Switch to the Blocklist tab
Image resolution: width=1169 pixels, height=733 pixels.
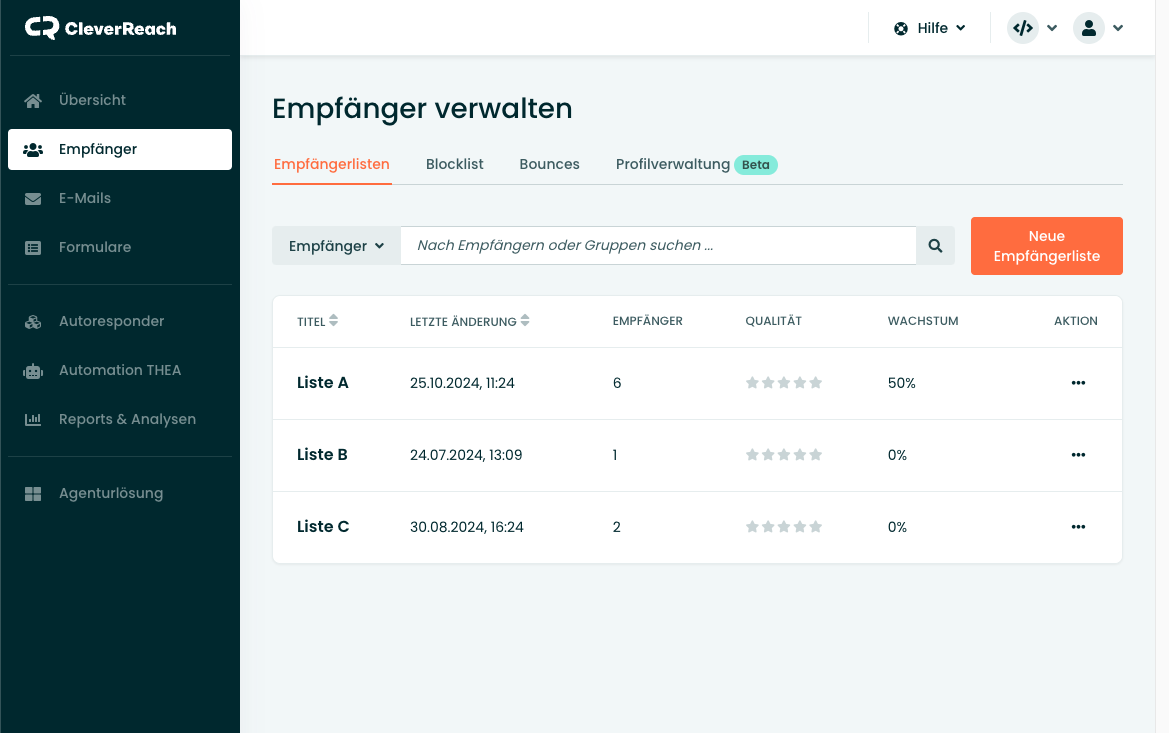[x=454, y=164]
